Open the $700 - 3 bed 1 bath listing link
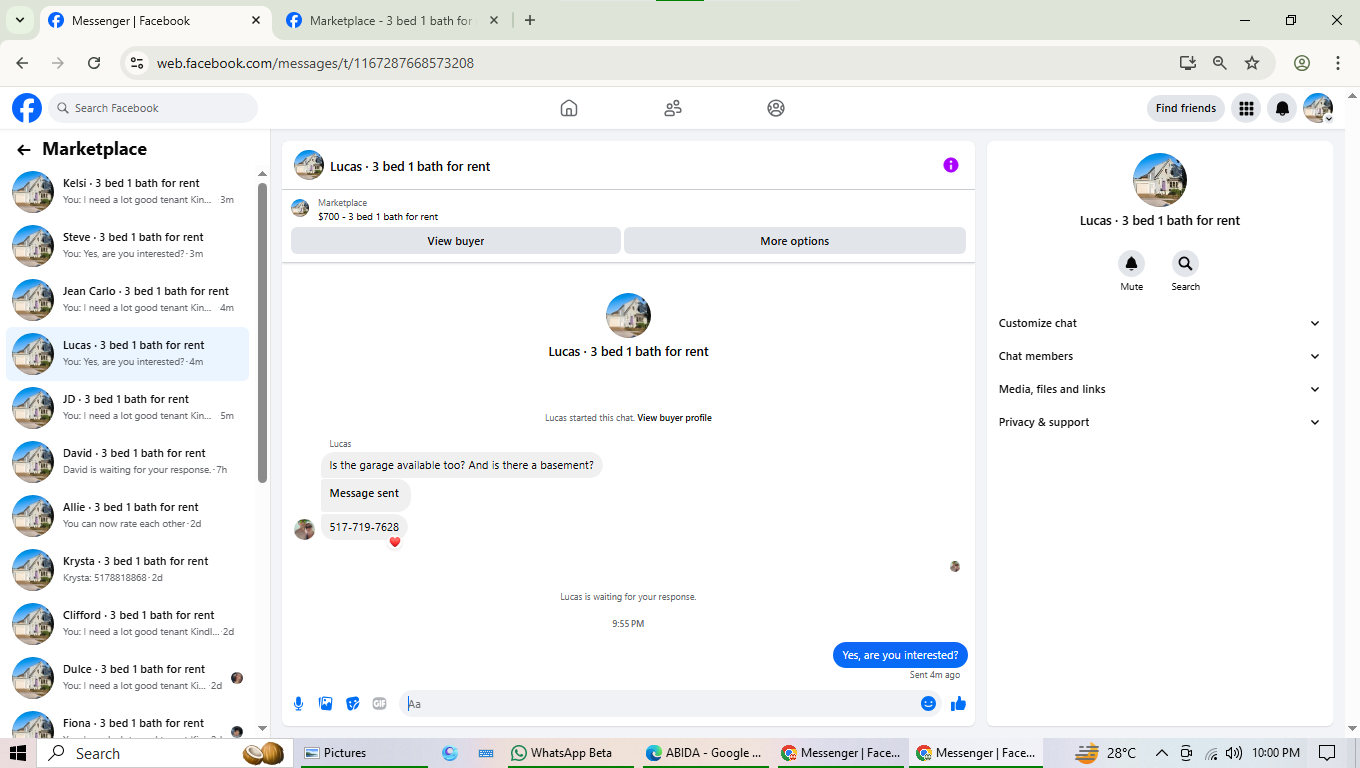 [378, 217]
